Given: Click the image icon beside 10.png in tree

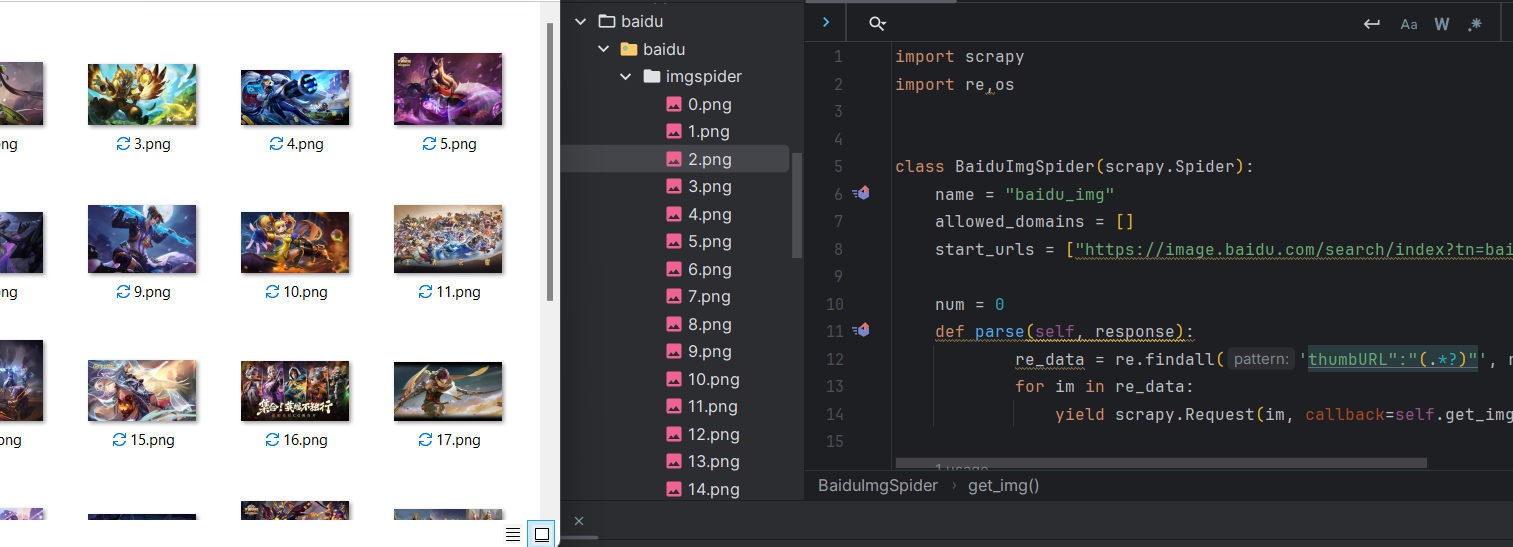Looking at the screenshot, I should click(674, 379).
